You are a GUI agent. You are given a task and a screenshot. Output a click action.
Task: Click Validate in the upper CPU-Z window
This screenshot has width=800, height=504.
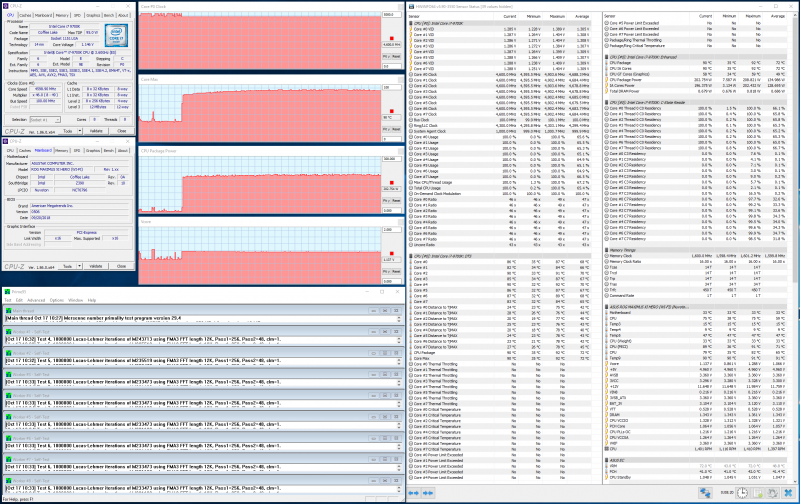pos(96,131)
